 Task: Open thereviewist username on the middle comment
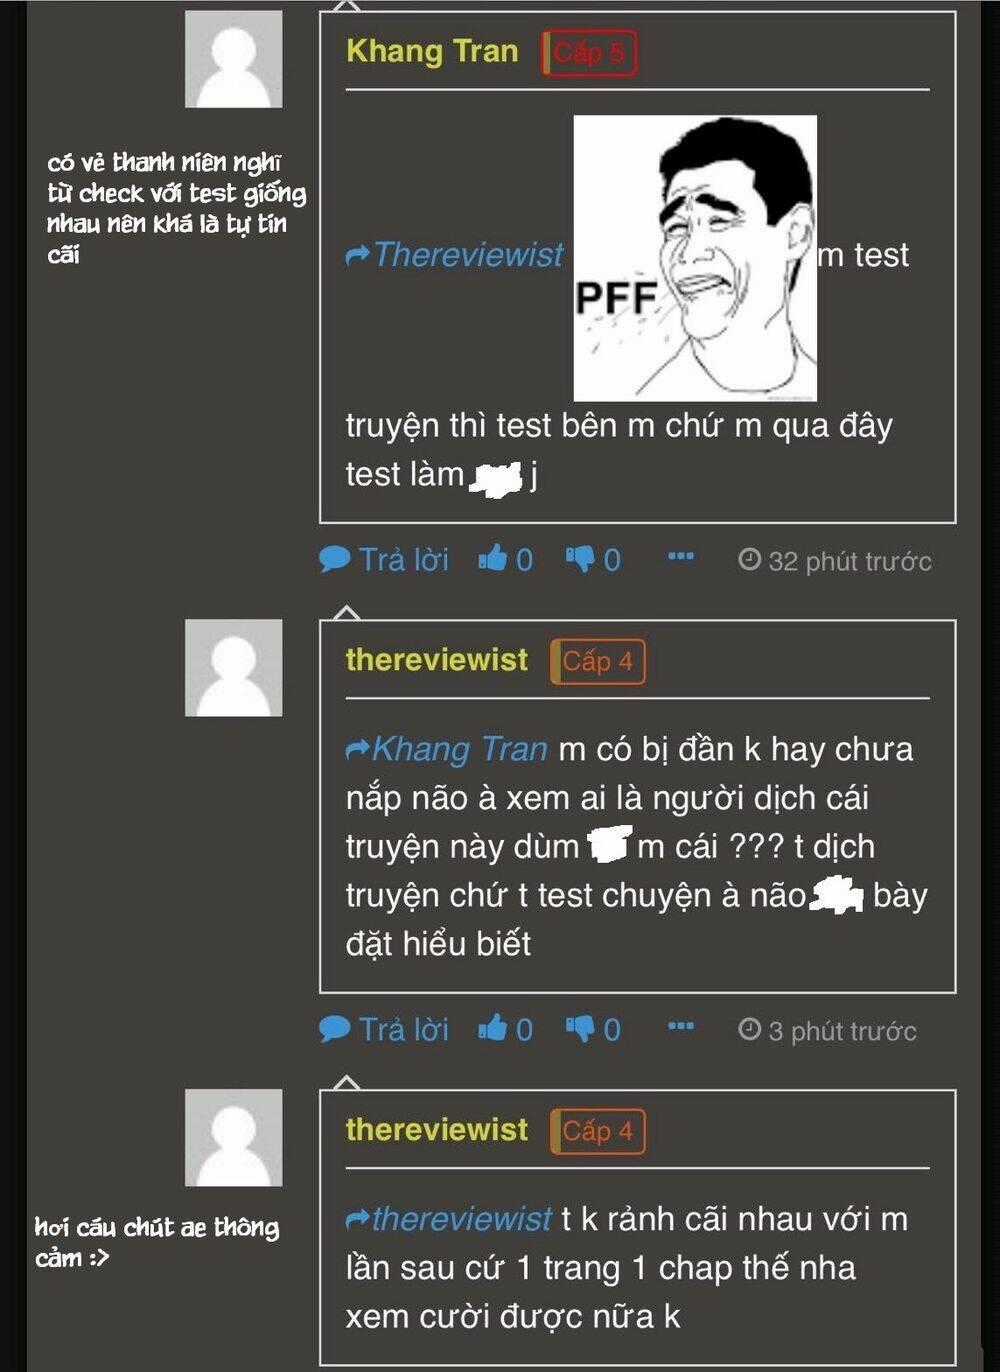point(436,660)
